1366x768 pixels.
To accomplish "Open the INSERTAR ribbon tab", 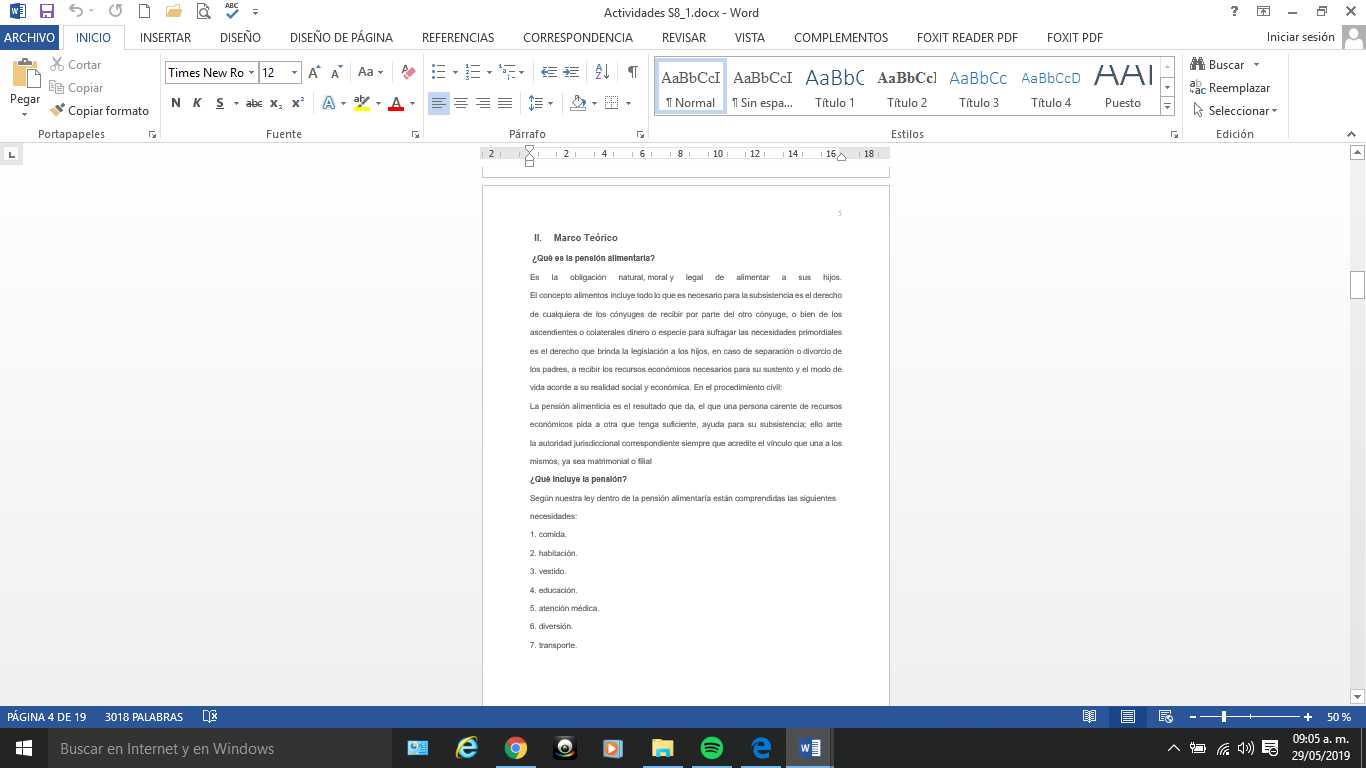I will pyautogui.click(x=166, y=38).
